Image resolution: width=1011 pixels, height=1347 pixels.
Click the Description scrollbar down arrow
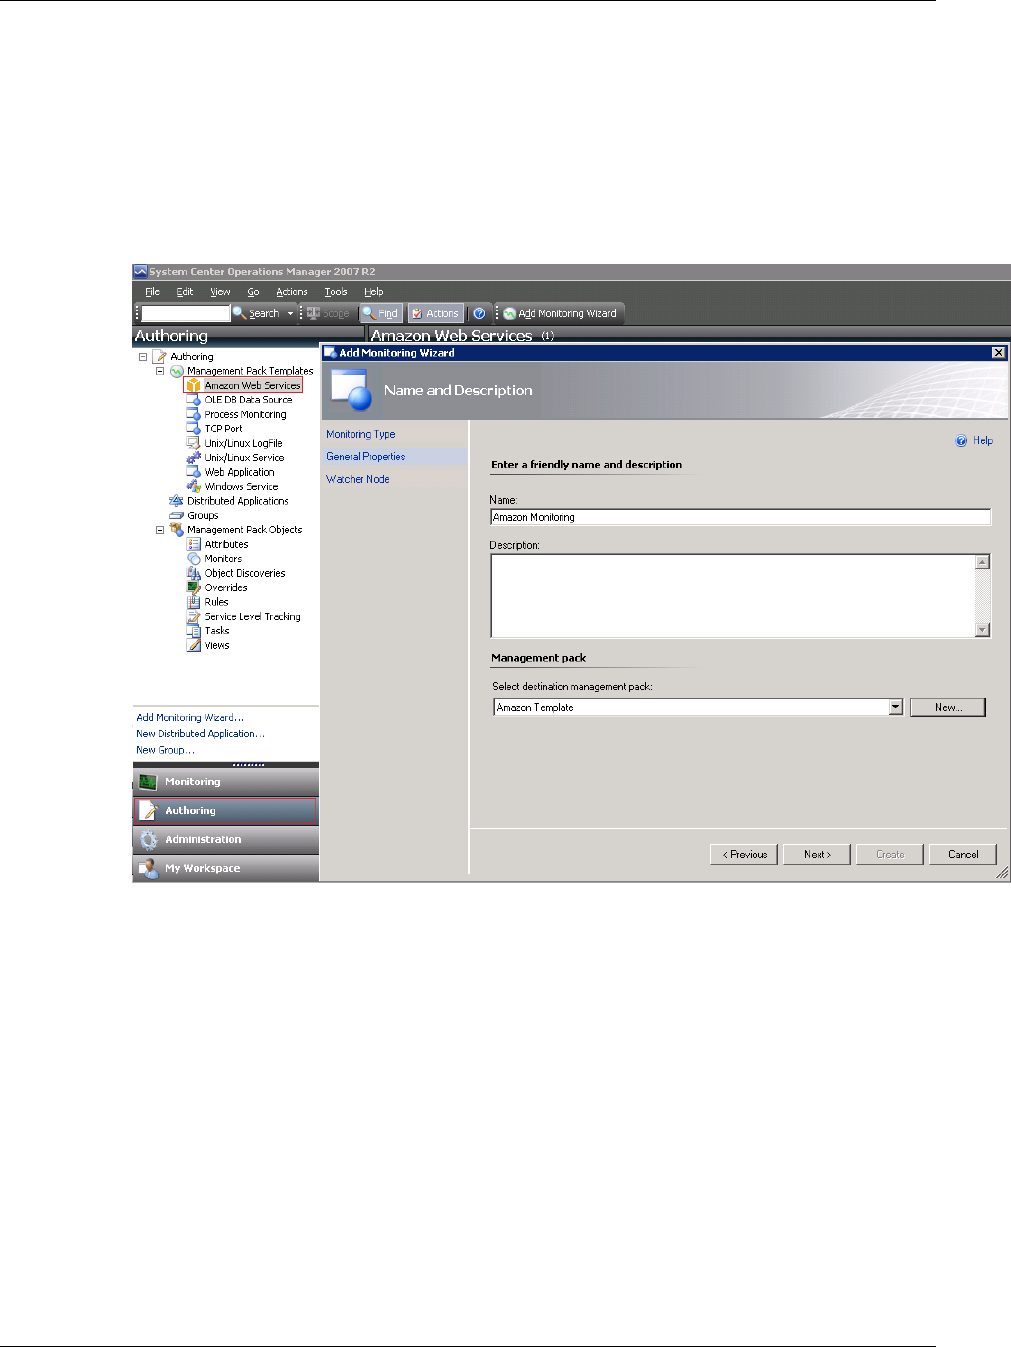pyautogui.click(x=983, y=630)
